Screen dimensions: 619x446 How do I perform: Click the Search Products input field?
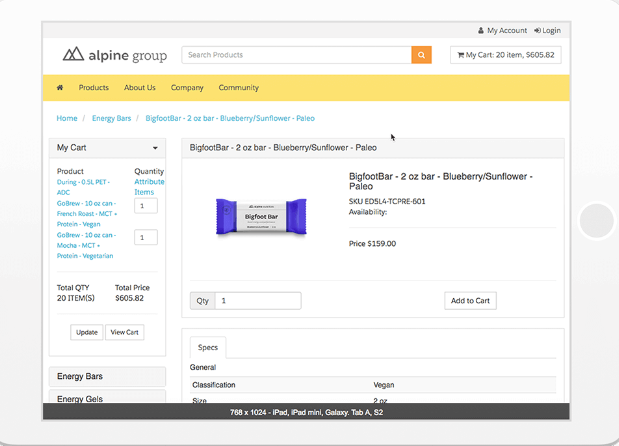point(296,55)
